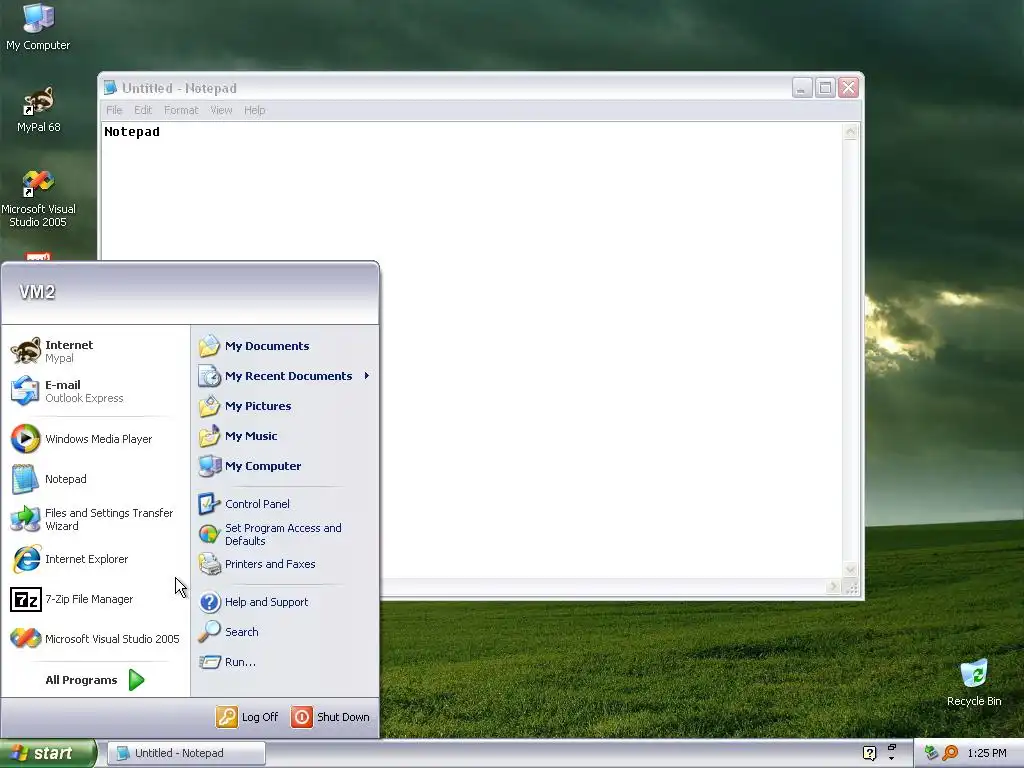The height and width of the screenshot is (768, 1024).
Task: Click the Notepad title bar icon
Action: point(110,88)
